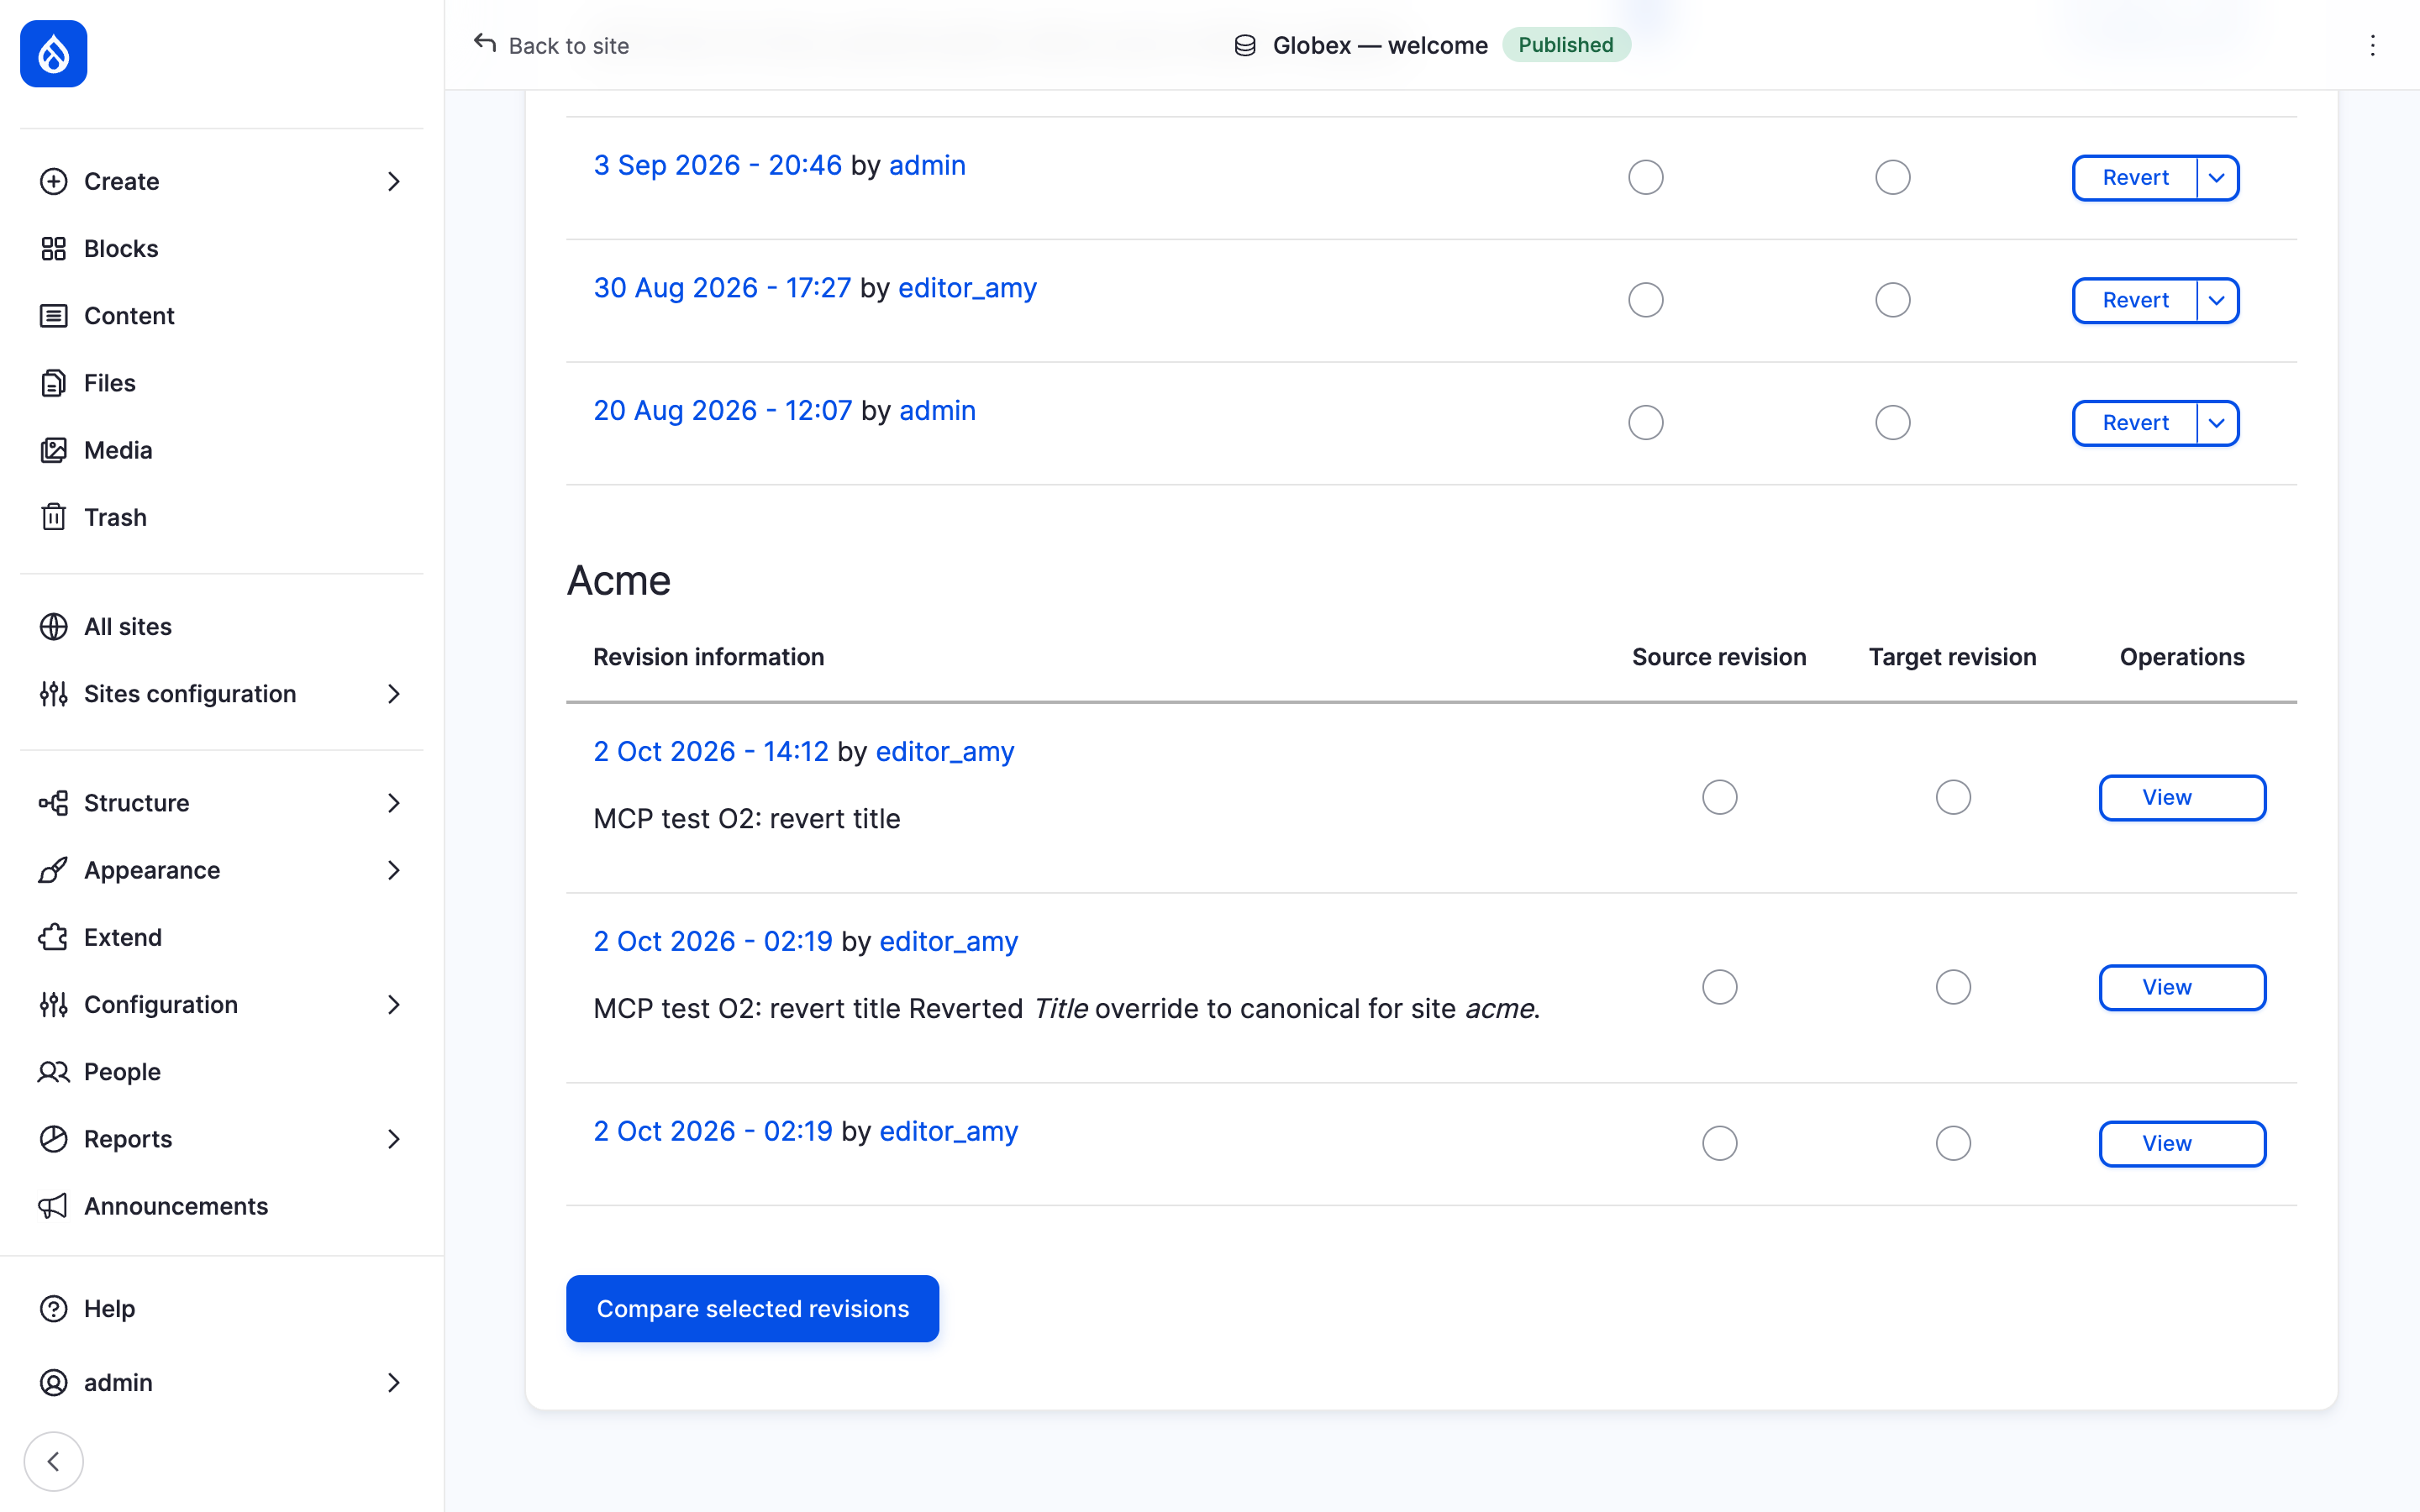This screenshot has height=1512, width=2420.
Task: Select target revision for 2 Oct 14:12 Acme row
Action: pos(1953,797)
